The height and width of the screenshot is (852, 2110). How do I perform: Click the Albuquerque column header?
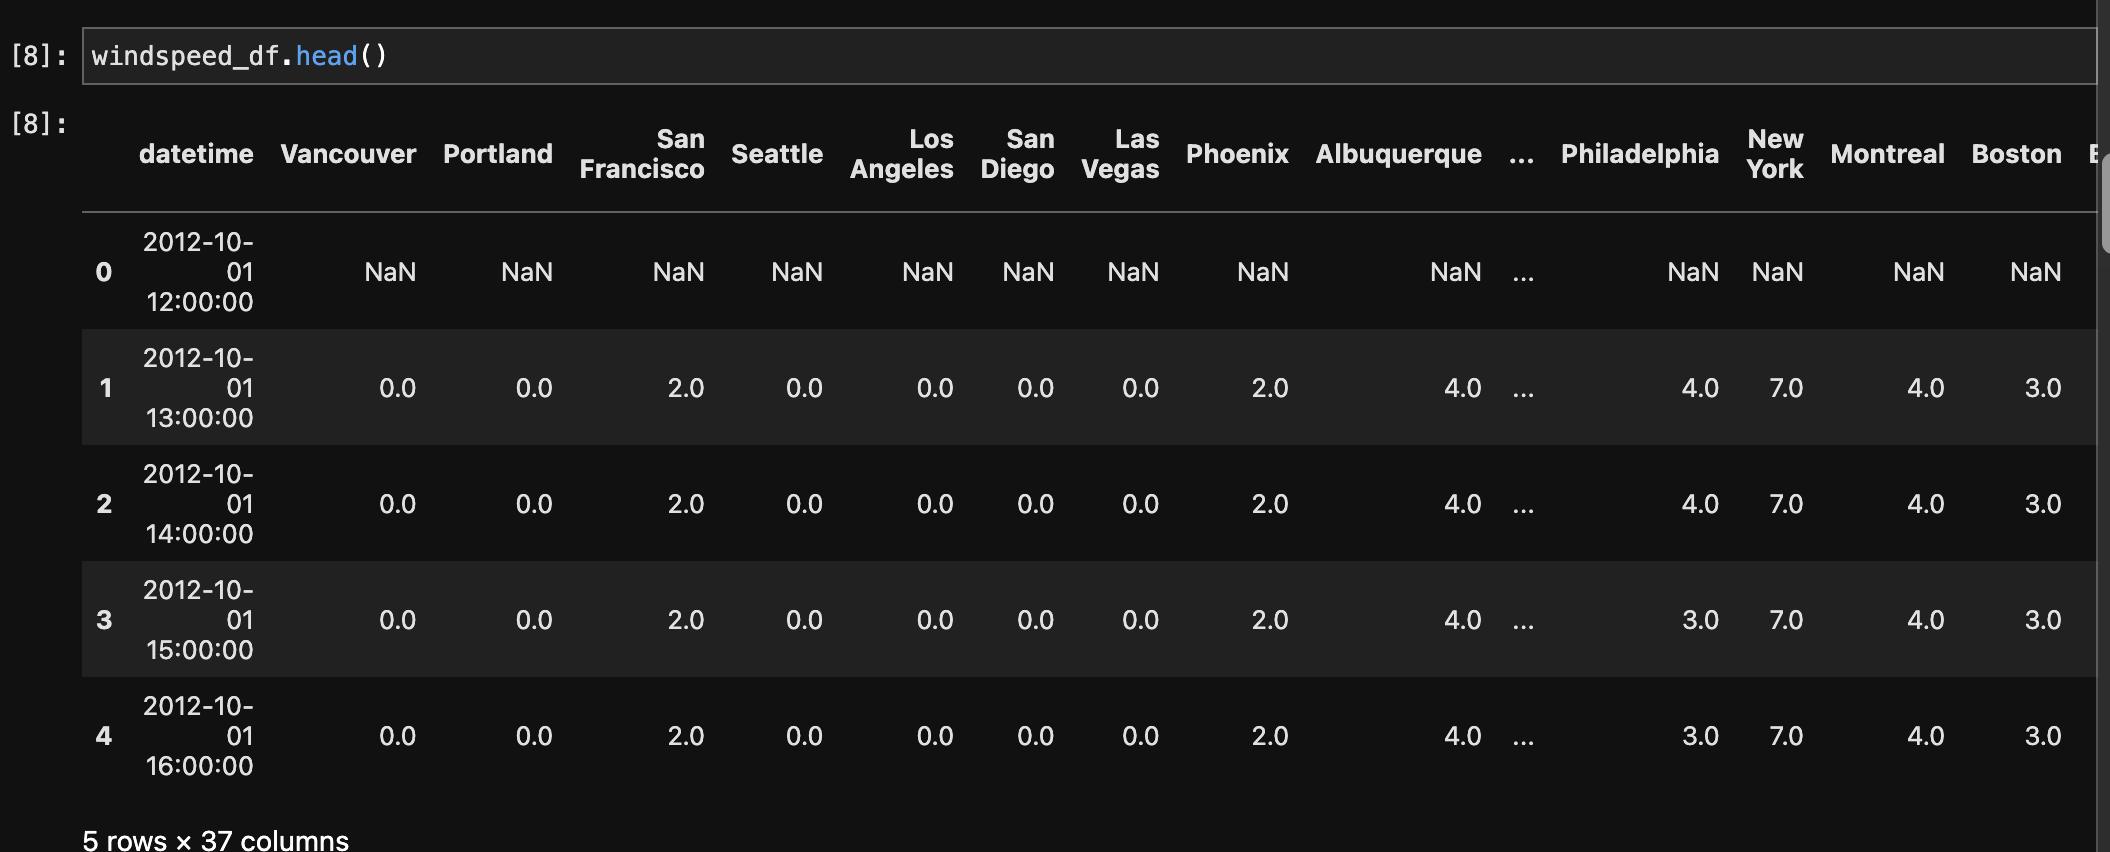click(x=1398, y=154)
